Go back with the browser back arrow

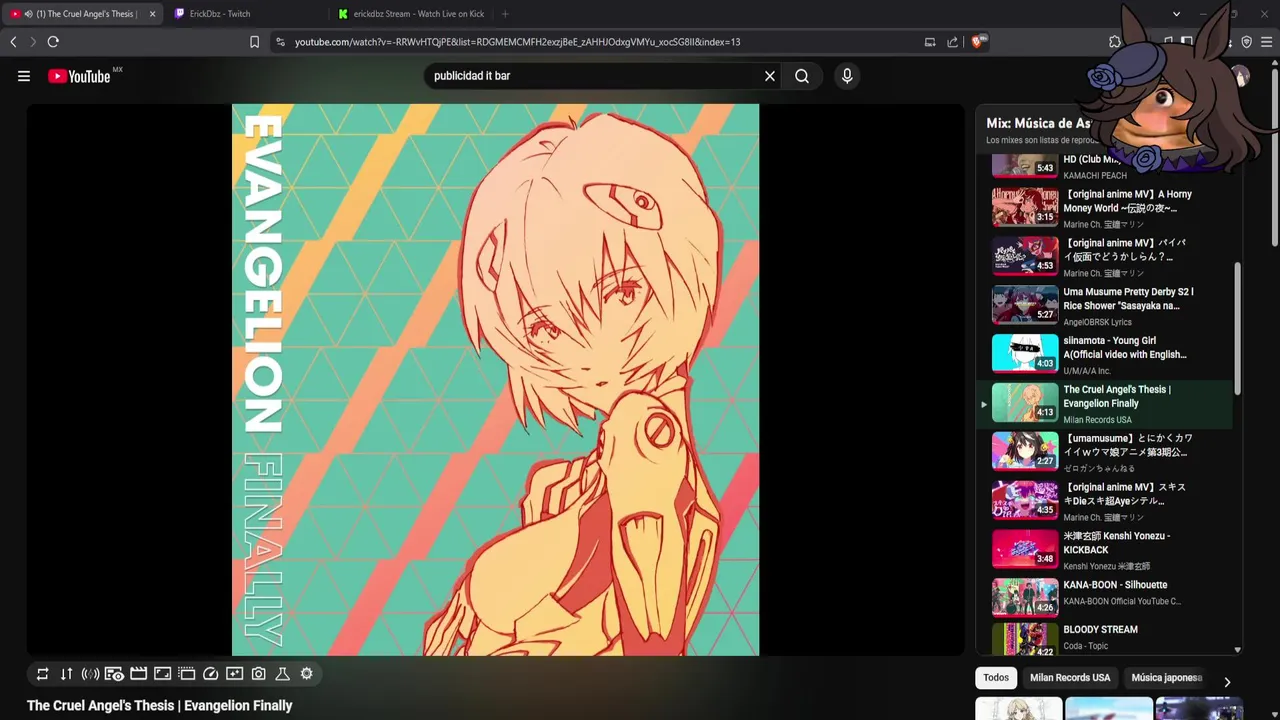(13, 42)
